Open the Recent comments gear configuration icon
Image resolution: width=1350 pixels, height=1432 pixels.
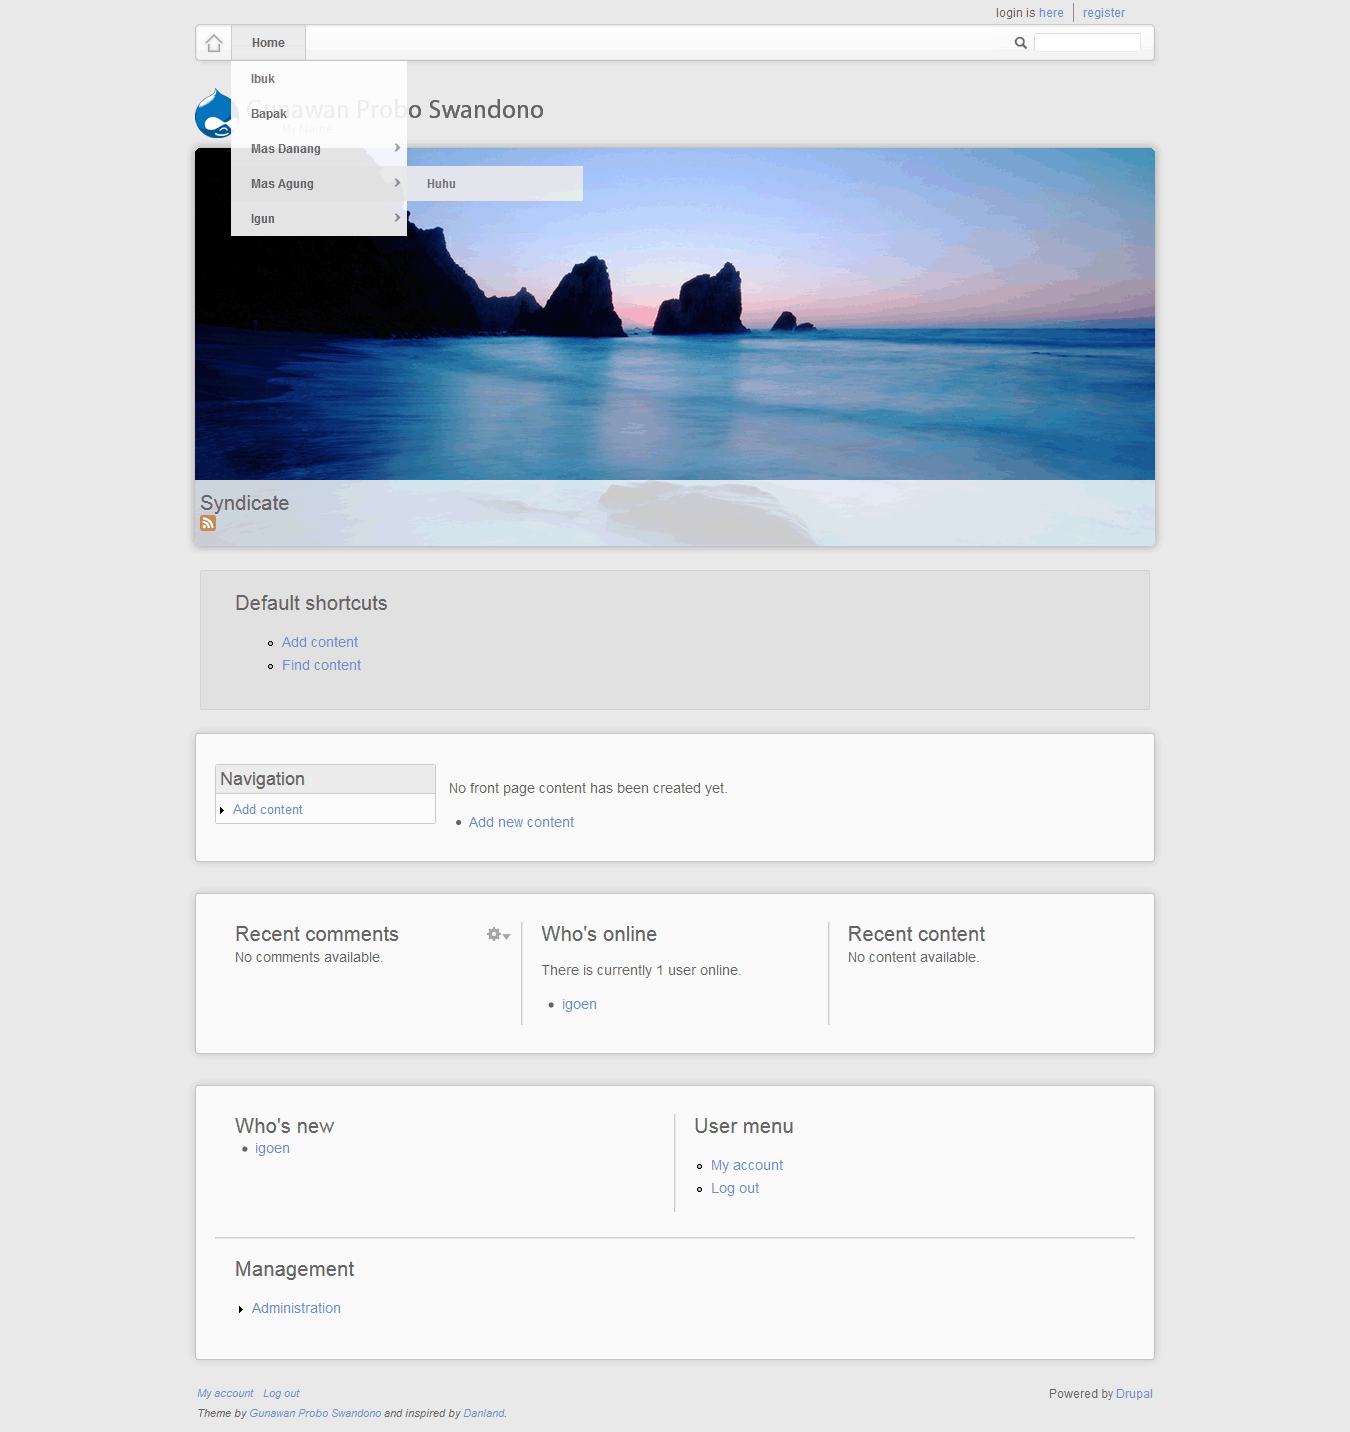coord(498,934)
